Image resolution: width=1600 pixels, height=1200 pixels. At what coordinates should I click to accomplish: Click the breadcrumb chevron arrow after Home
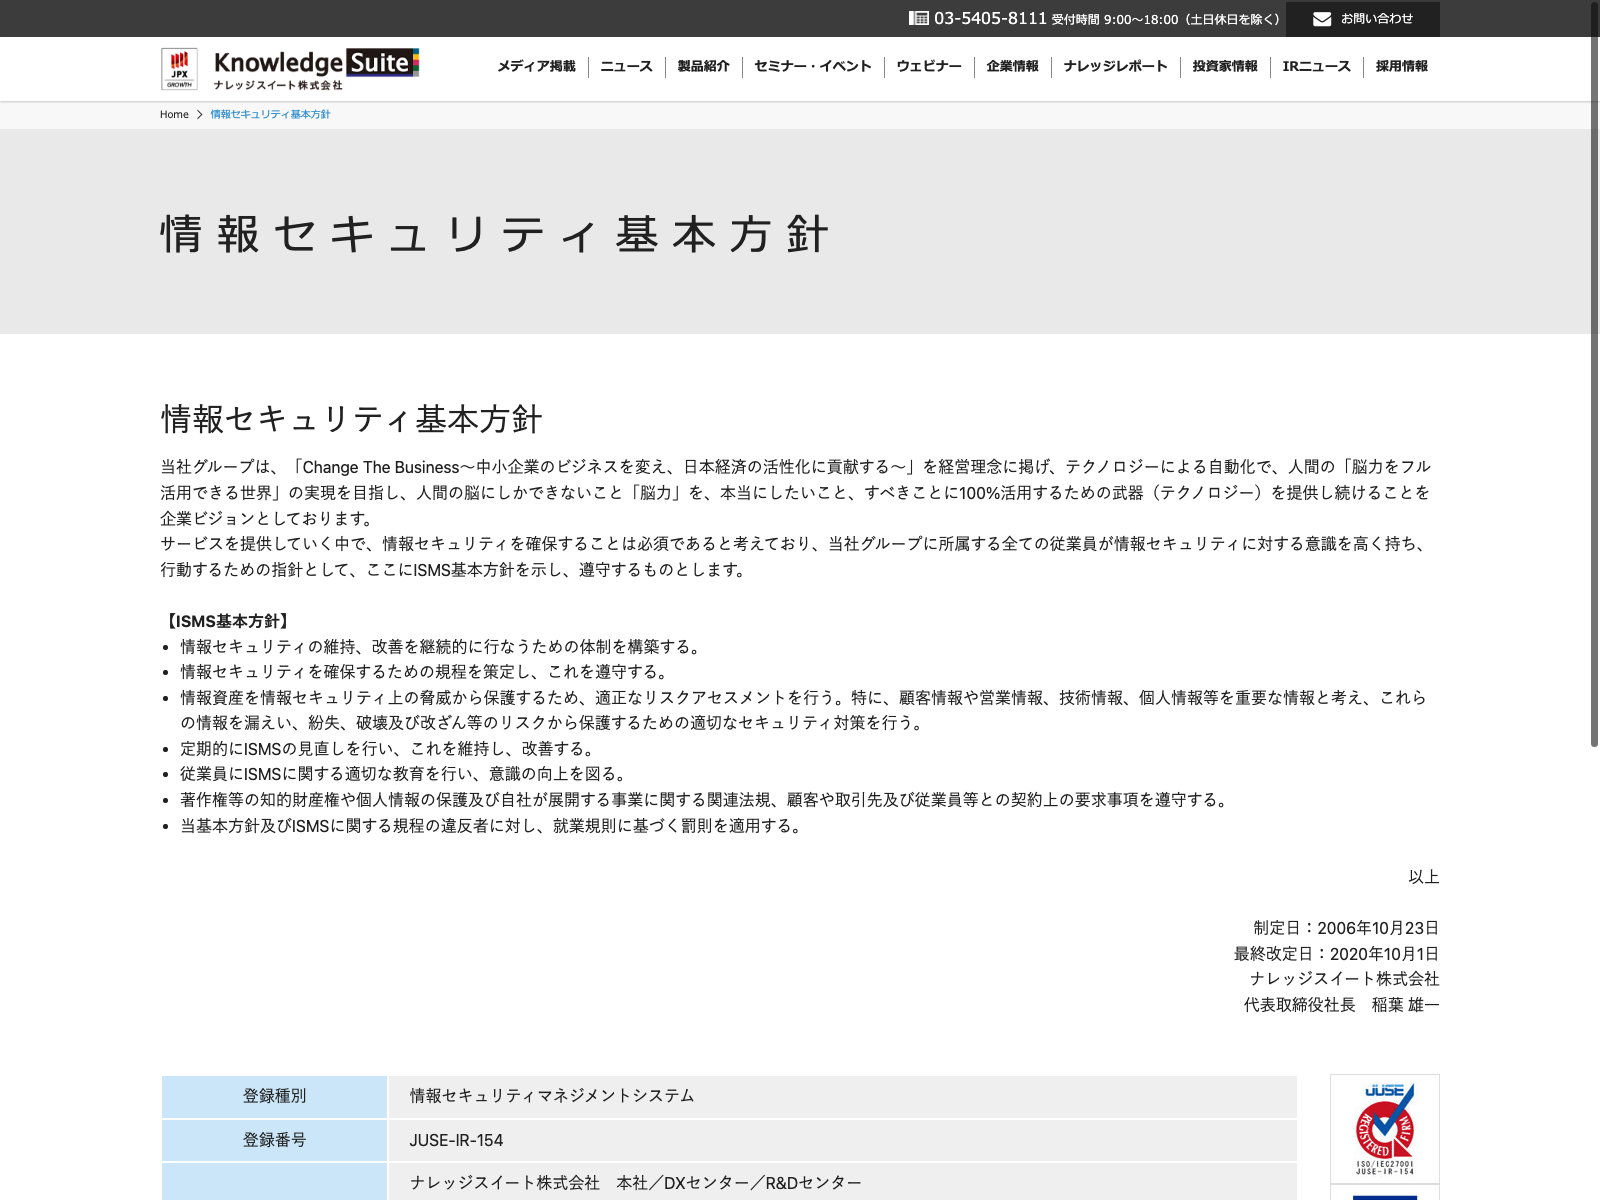200,115
